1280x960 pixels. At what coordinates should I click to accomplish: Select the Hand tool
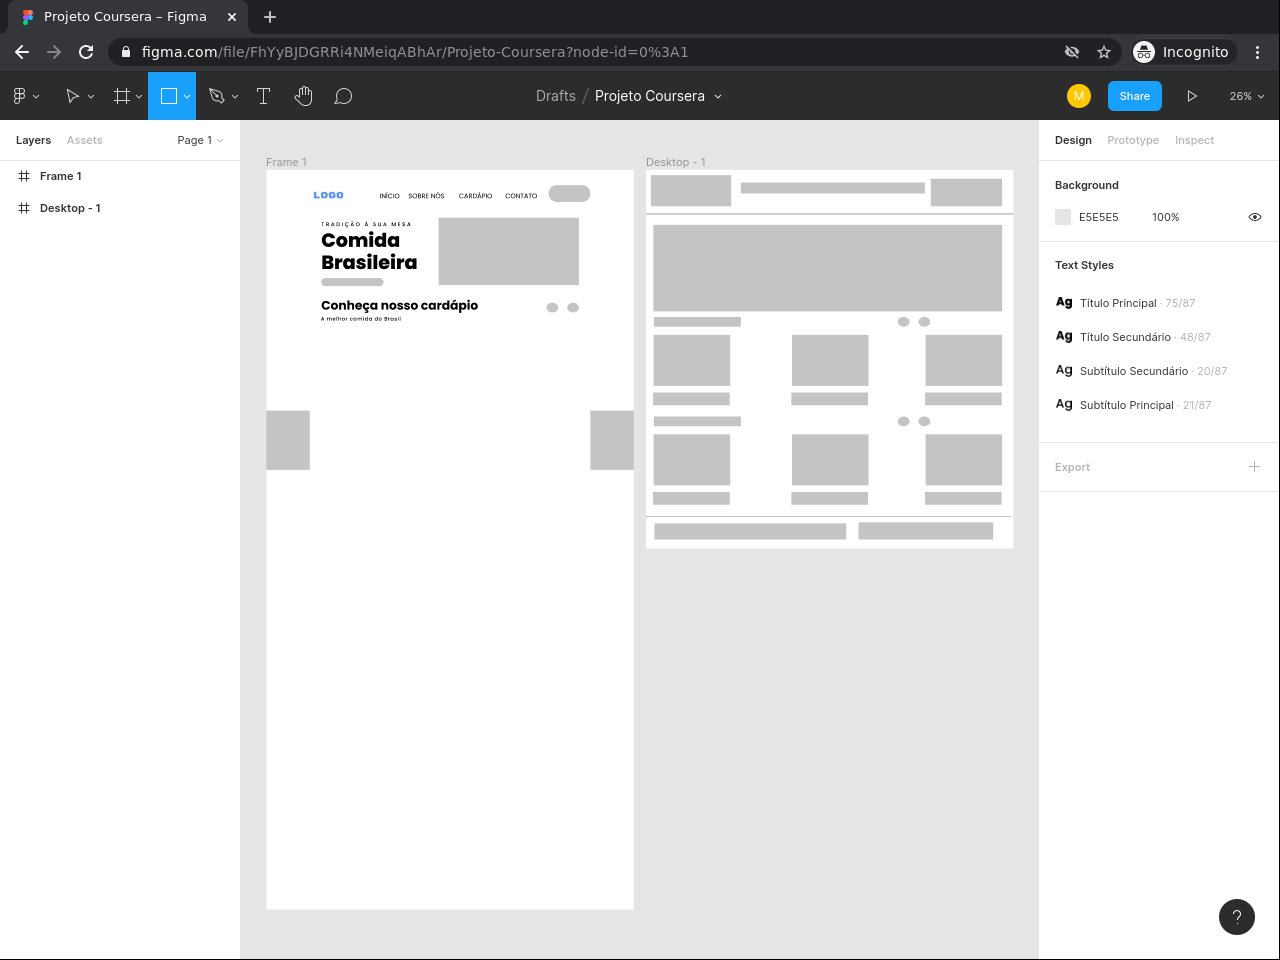[304, 96]
